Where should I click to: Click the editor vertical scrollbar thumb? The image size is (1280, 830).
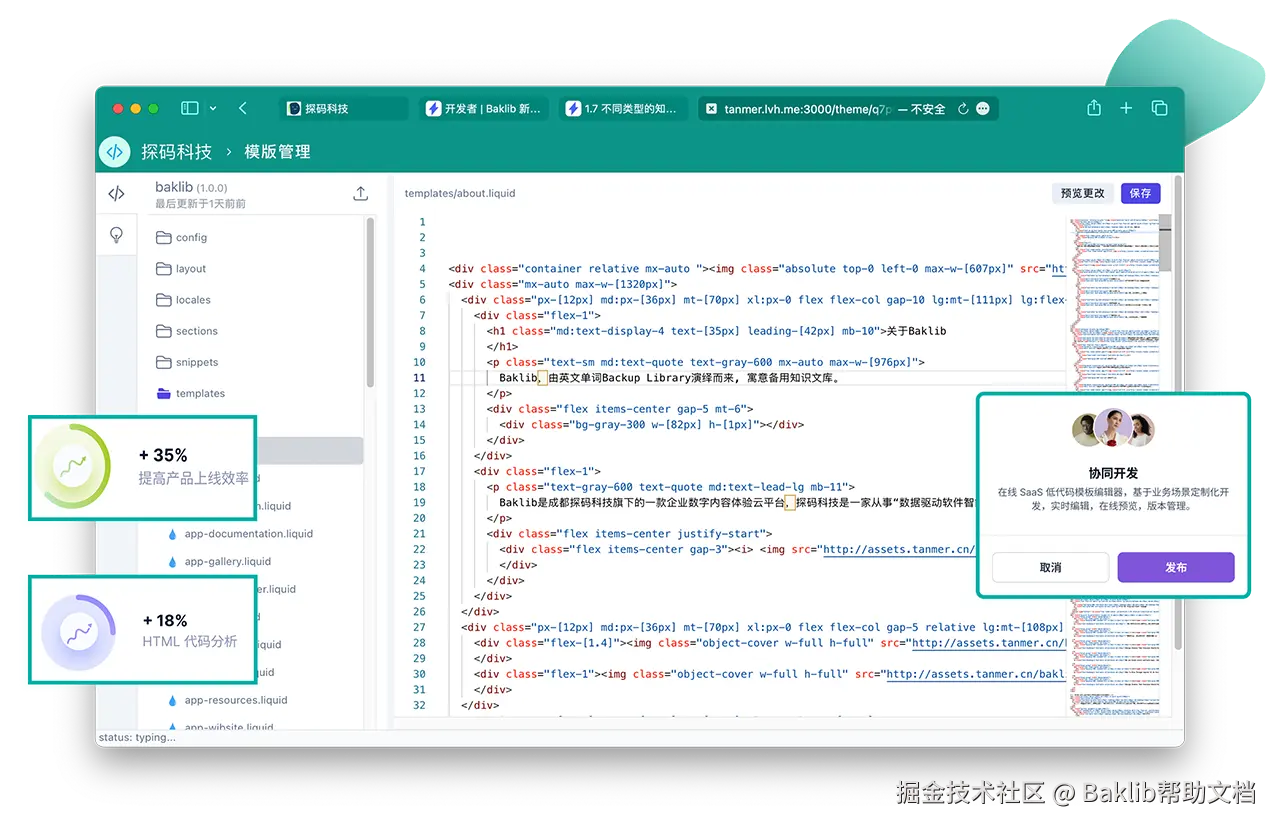pos(1165,243)
